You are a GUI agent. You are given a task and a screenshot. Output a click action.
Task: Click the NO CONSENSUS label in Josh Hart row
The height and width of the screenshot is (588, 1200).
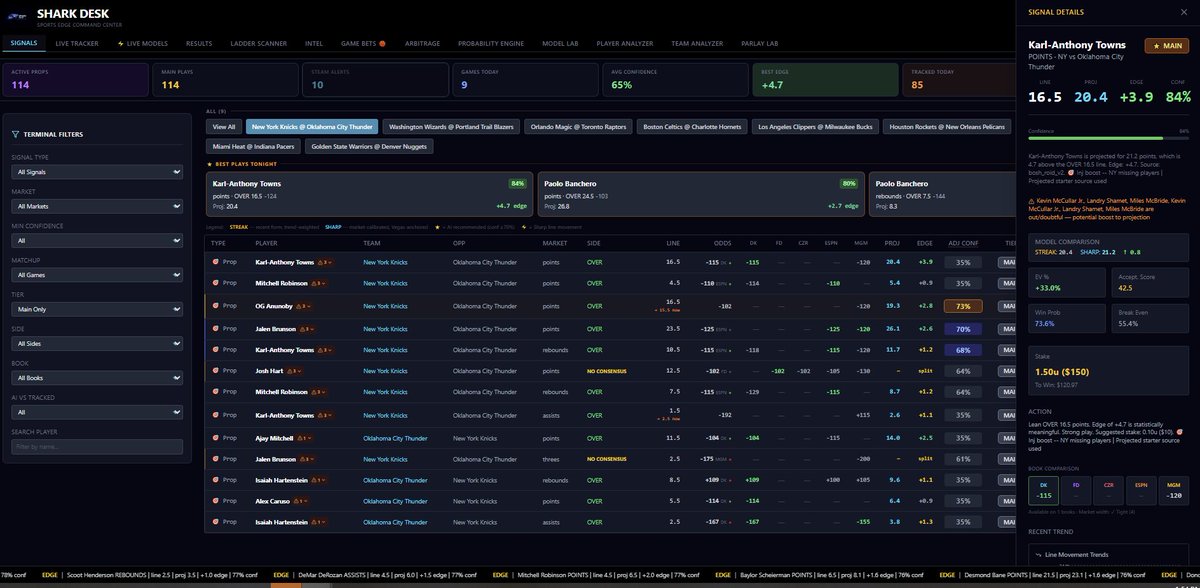pyautogui.click(x=606, y=371)
